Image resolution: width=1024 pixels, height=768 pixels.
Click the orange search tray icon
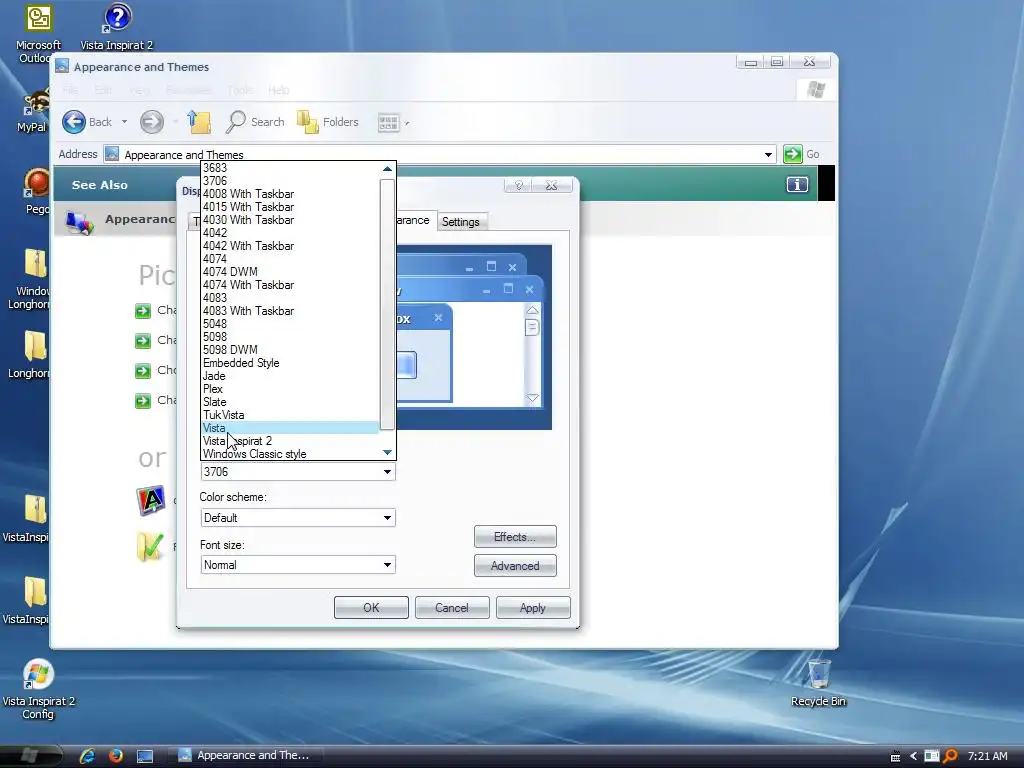tap(951, 756)
